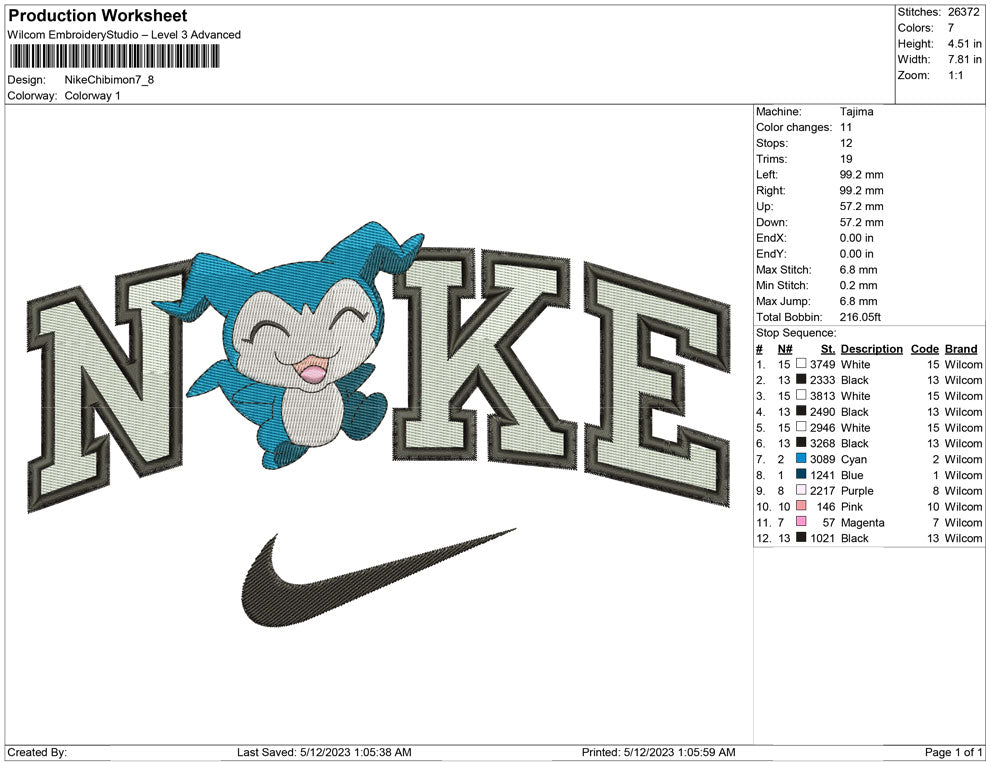
Task: Select the Stops value '12'
Action: point(846,143)
